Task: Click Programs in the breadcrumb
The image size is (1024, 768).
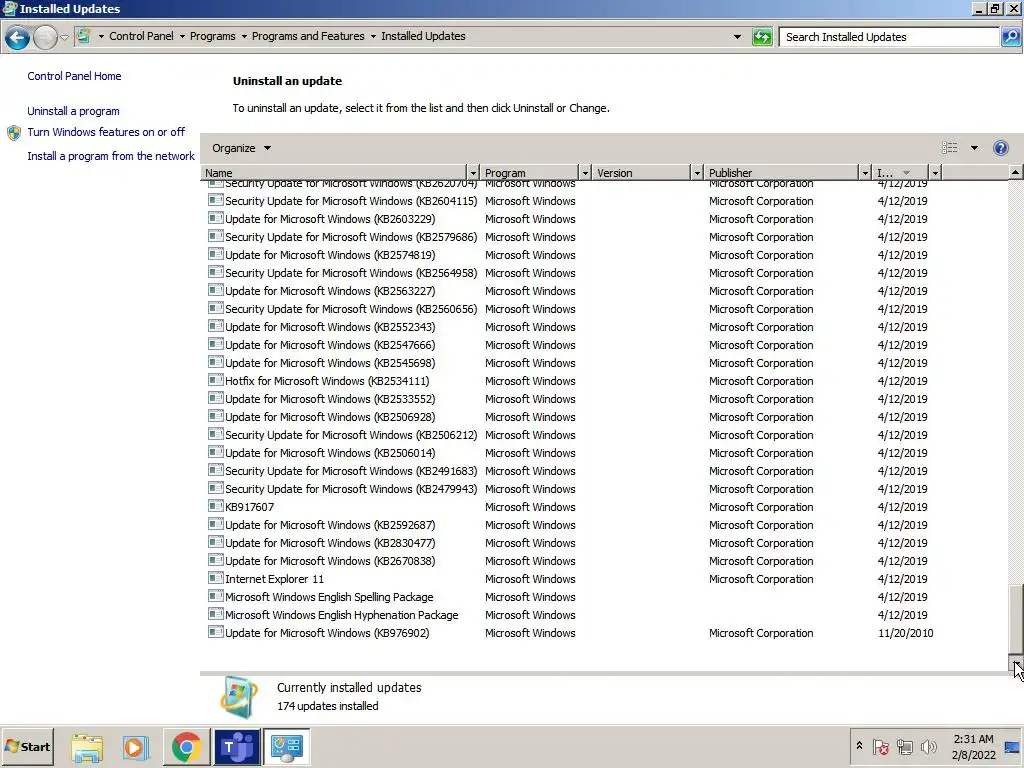Action: (212, 36)
